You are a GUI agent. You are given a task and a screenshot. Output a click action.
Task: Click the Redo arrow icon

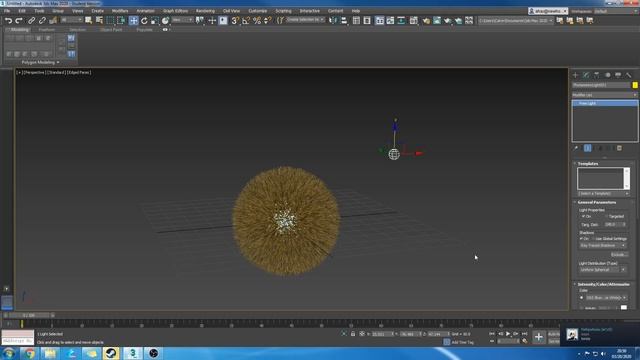point(19,20)
